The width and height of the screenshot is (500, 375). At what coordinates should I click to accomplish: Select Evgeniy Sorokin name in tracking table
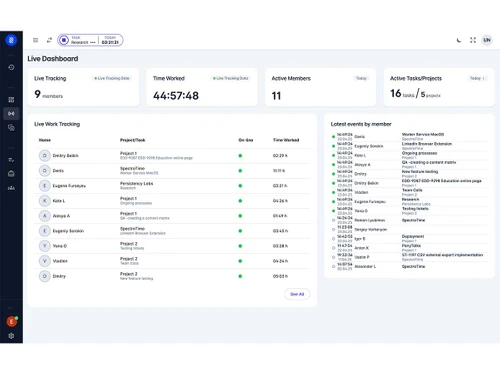(68, 231)
